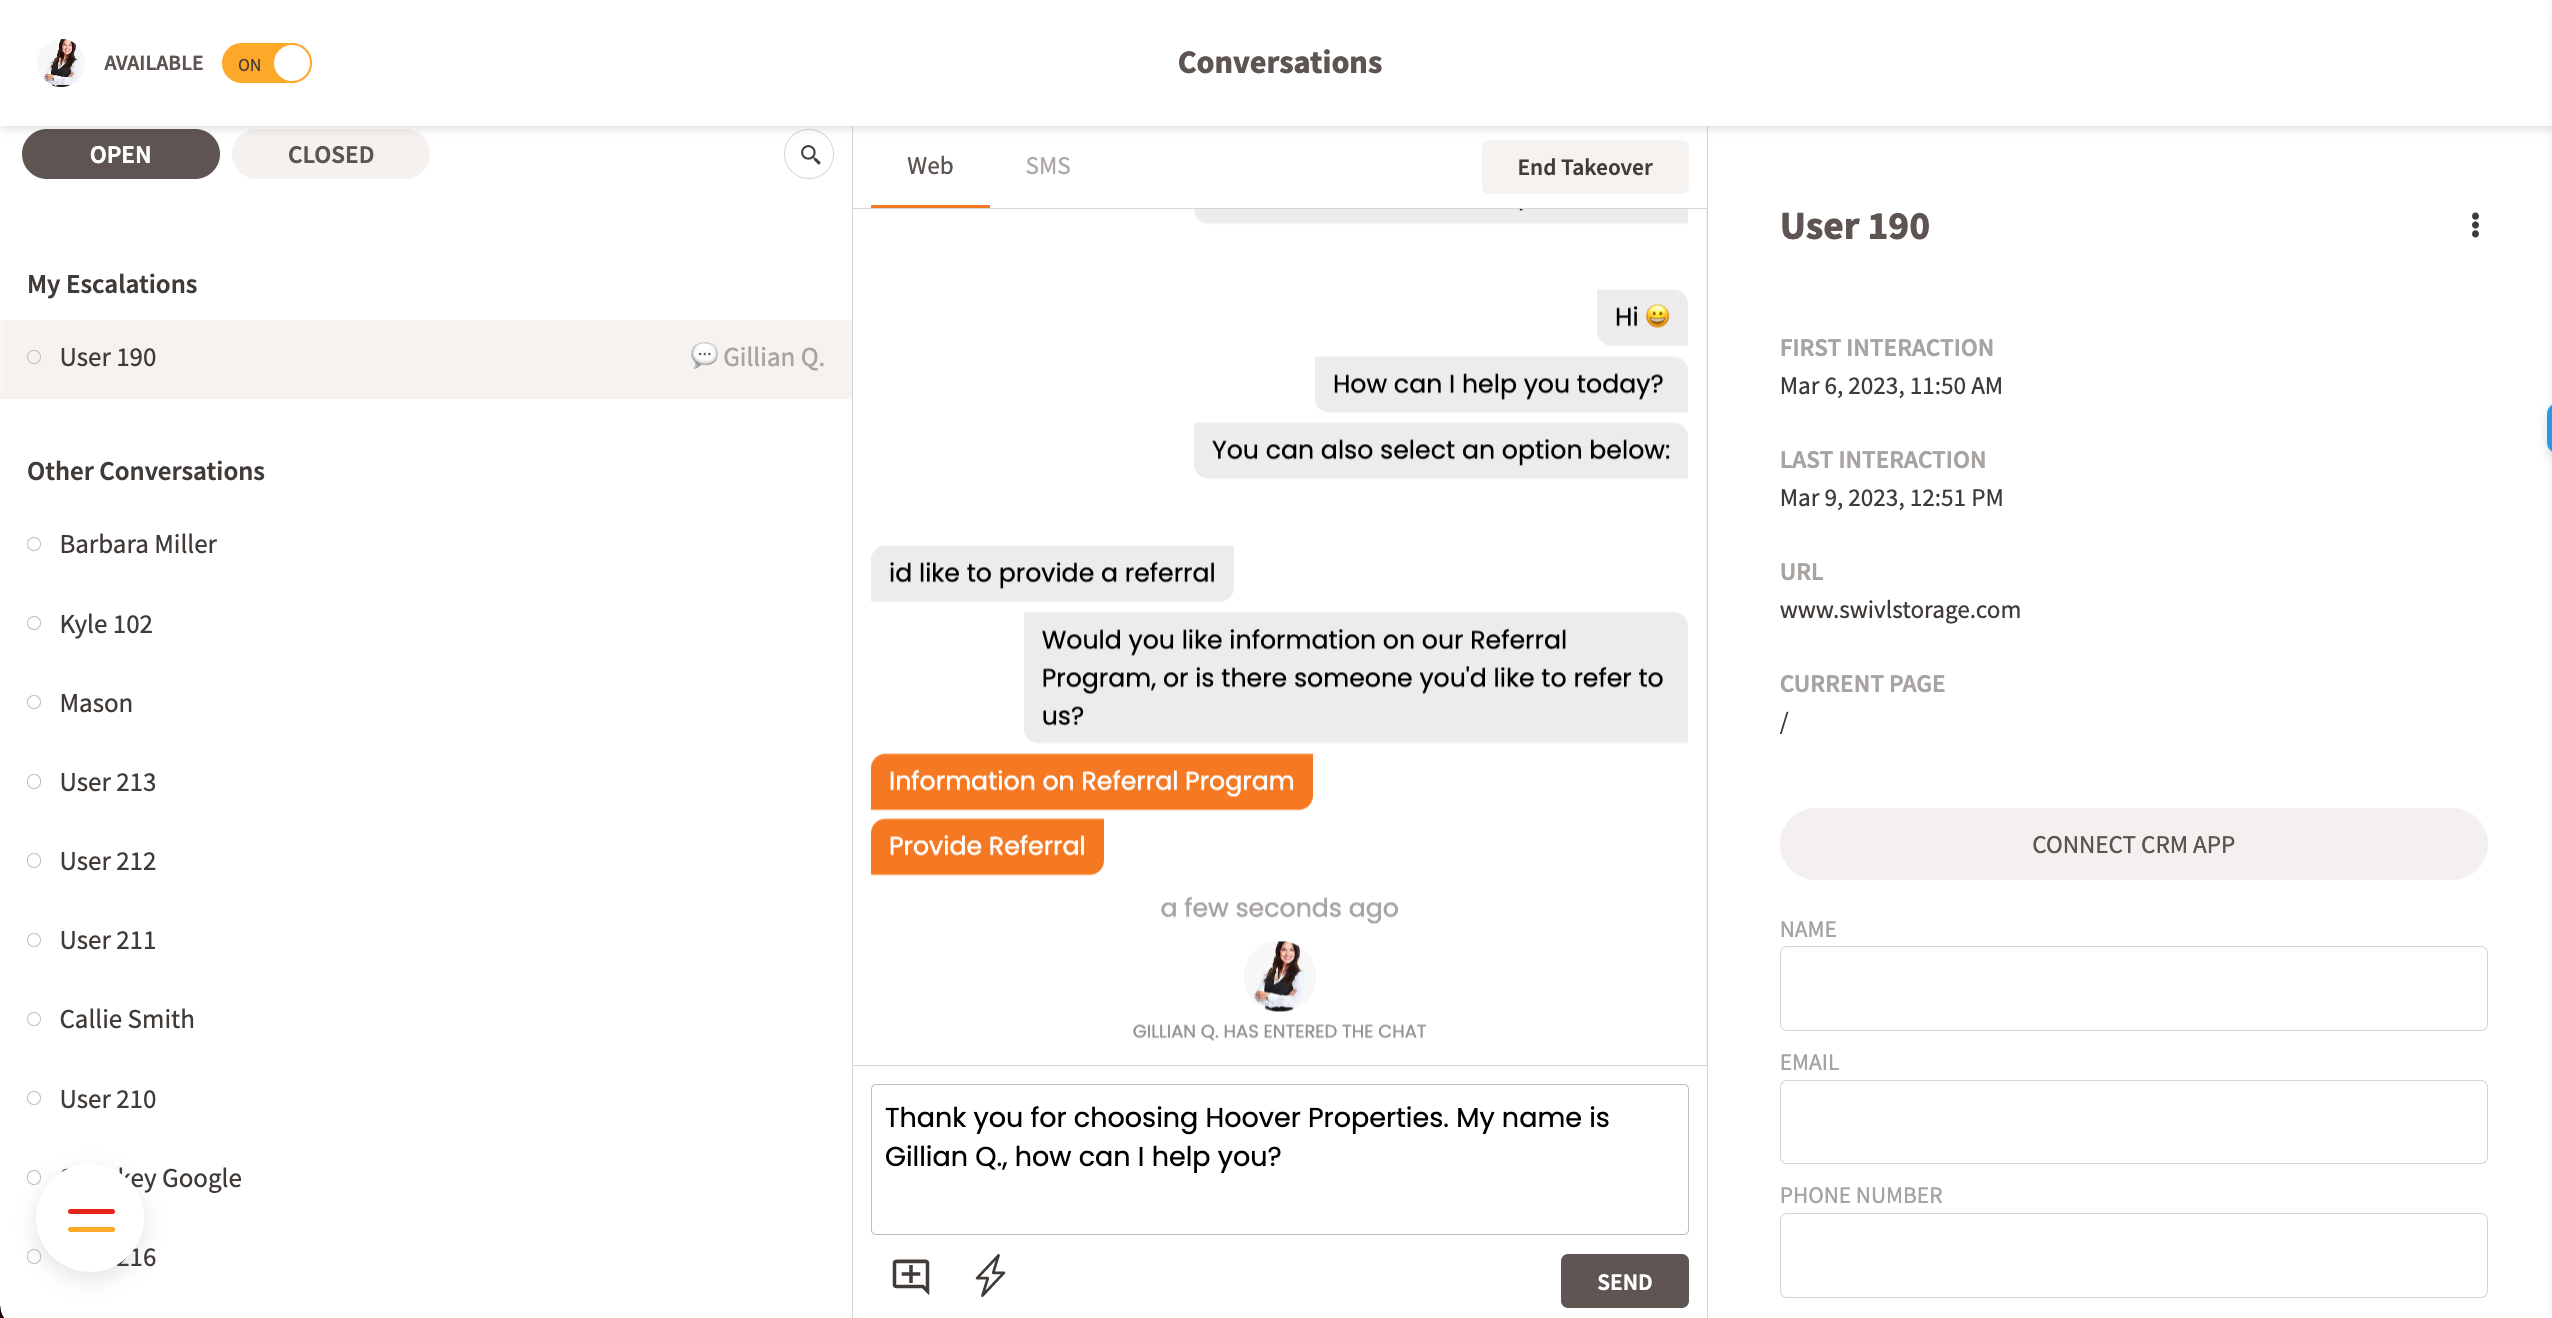The width and height of the screenshot is (2552, 1318).
Task: Open the conversation search icon
Action: tap(809, 155)
